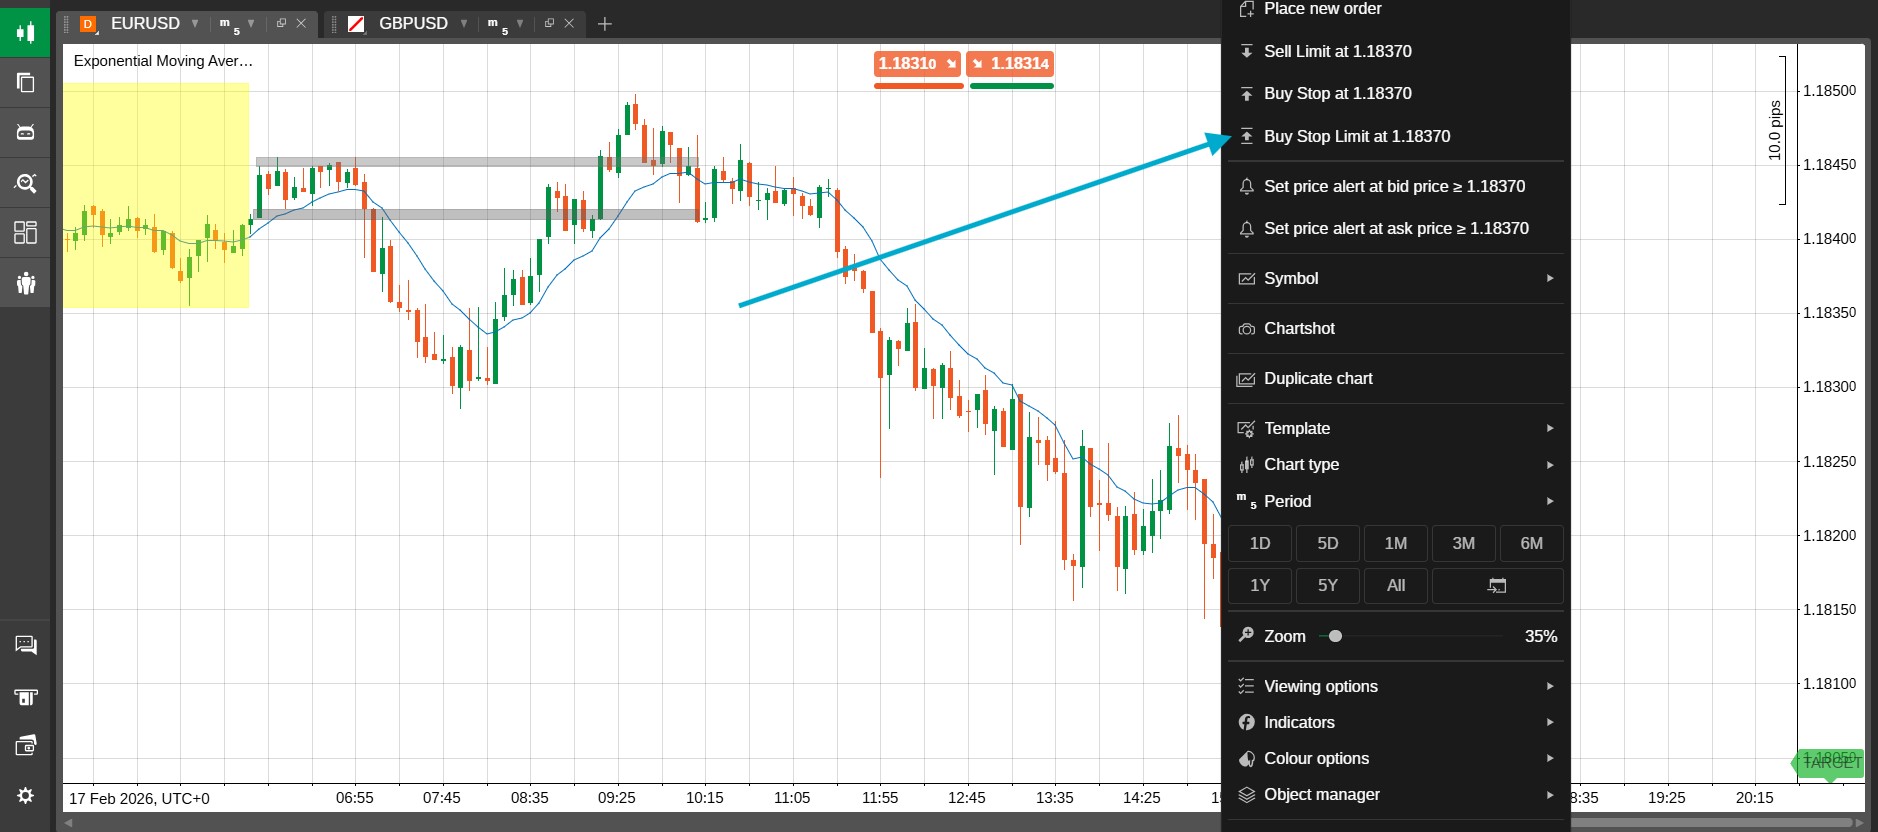This screenshot has width=1878, height=832.
Task: Open the wallet icon in left sidebar
Action: point(25,745)
